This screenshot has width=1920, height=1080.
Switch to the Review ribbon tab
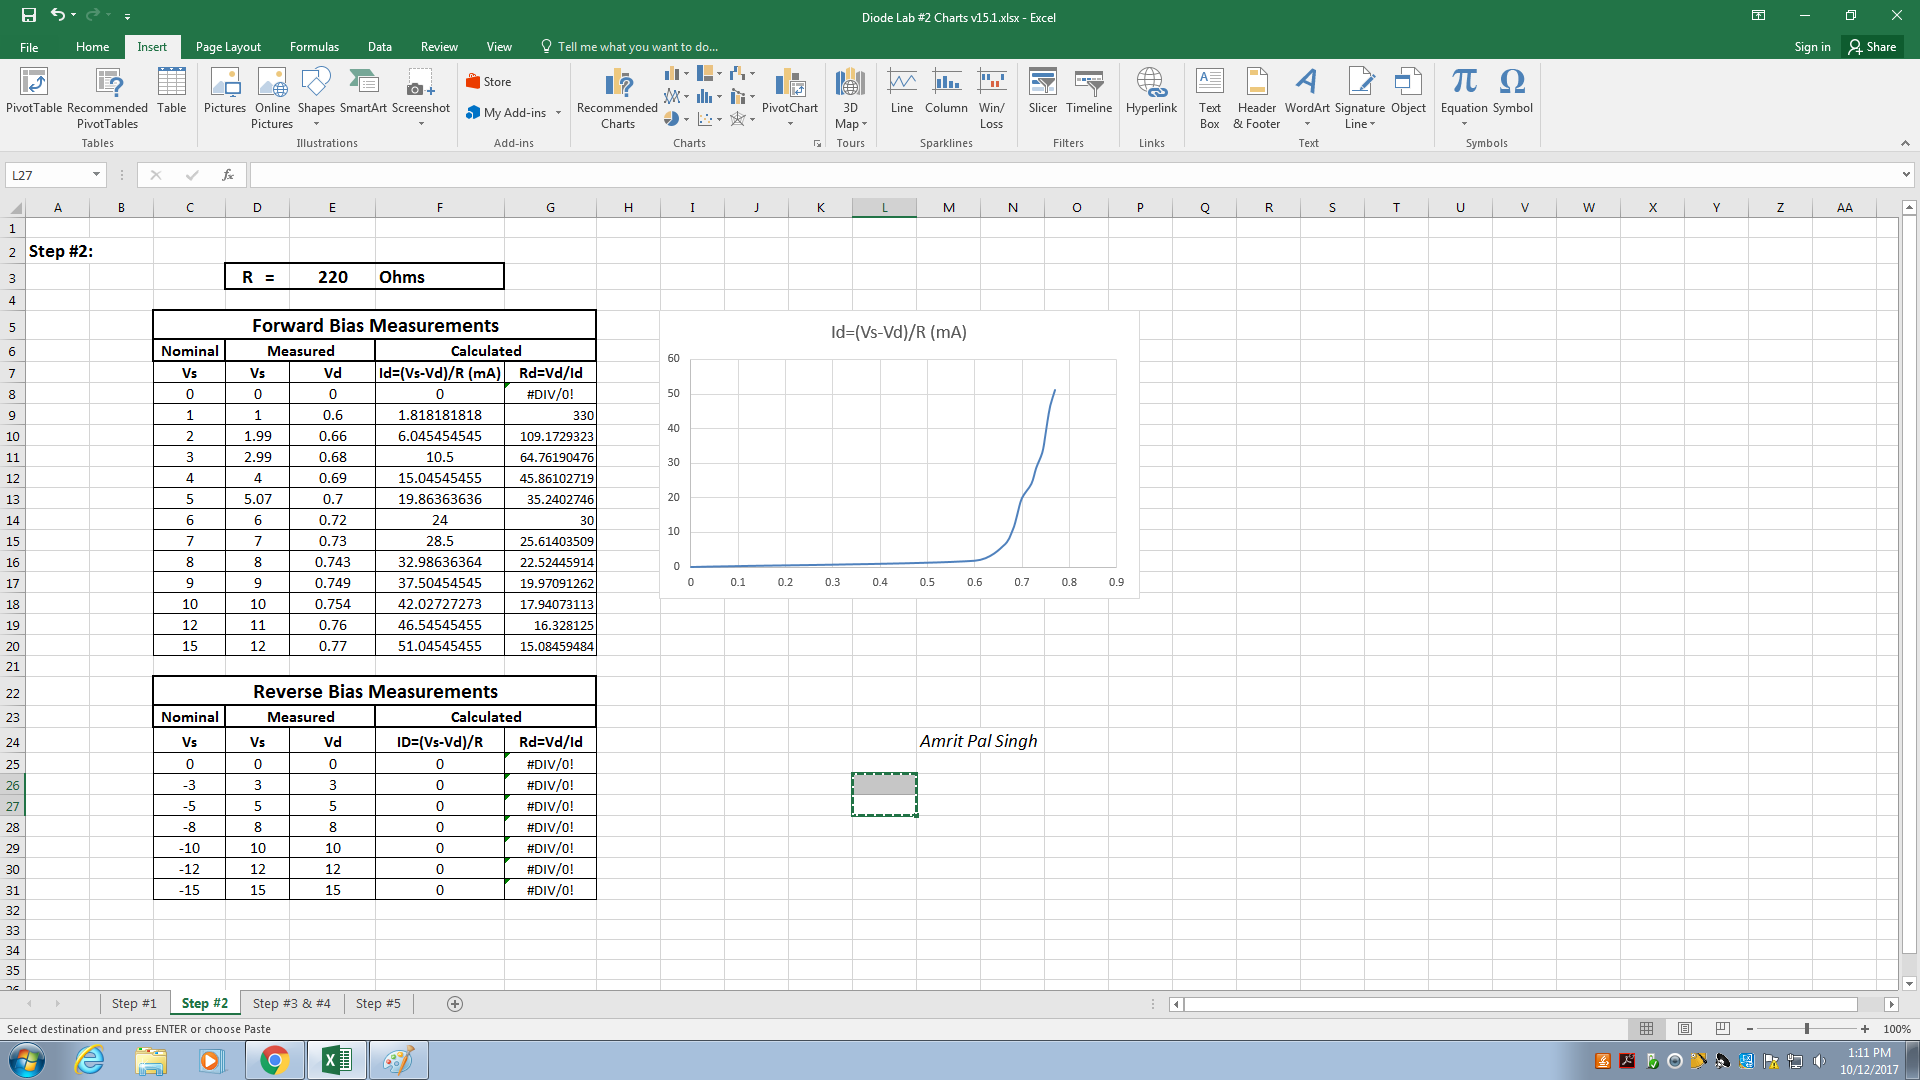click(439, 47)
